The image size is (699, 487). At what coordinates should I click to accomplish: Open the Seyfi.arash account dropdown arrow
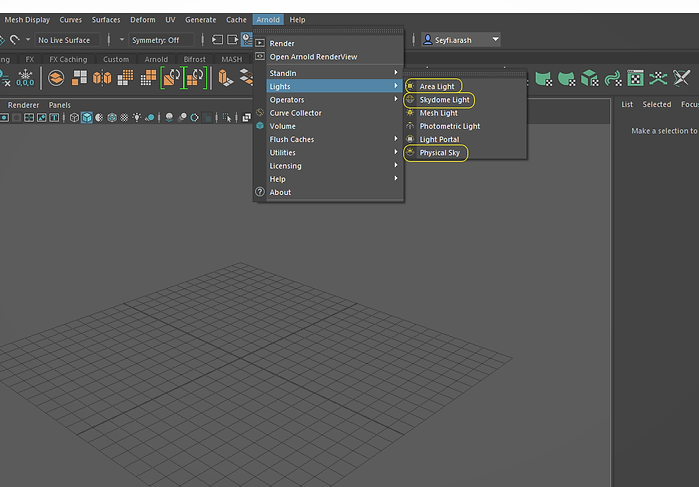point(495,39)
